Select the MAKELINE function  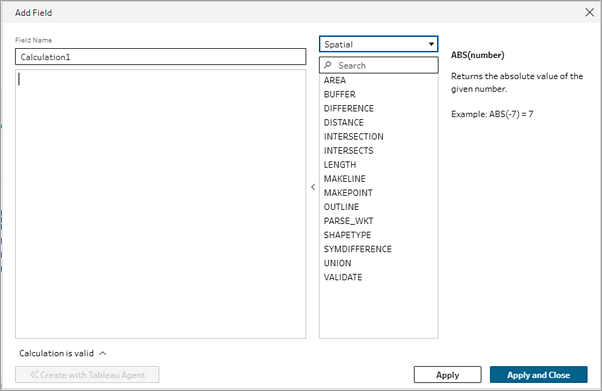[x=345, y=179]
